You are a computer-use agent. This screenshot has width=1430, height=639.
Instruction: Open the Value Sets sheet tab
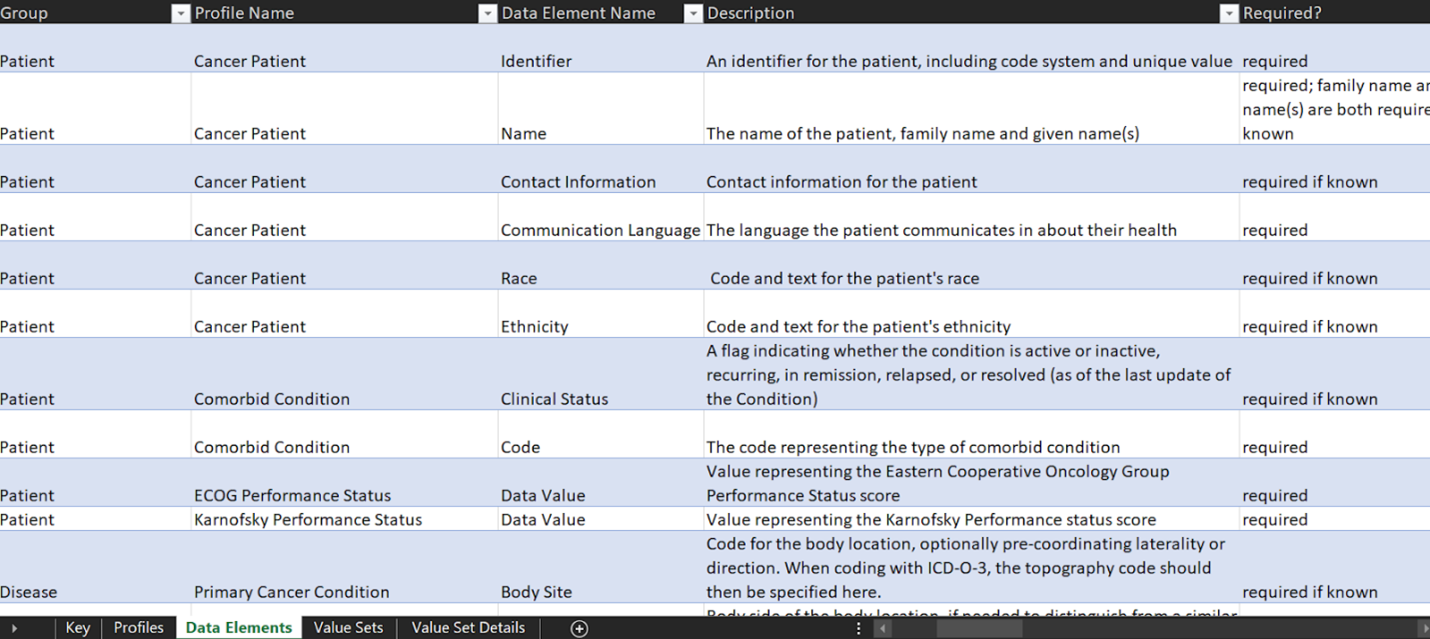click(x=348, y=628)
